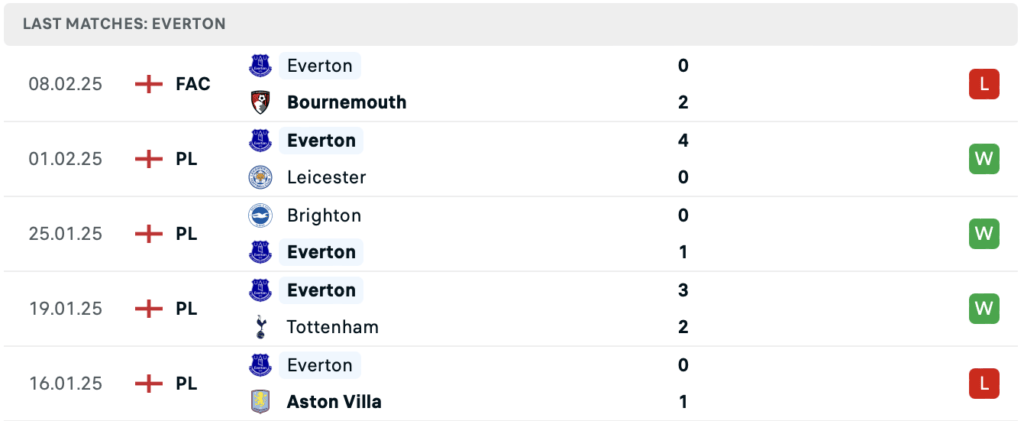Click red L badge for Aston Villa match
Viewport: 1024px width, 421px height.
(984, 383)
